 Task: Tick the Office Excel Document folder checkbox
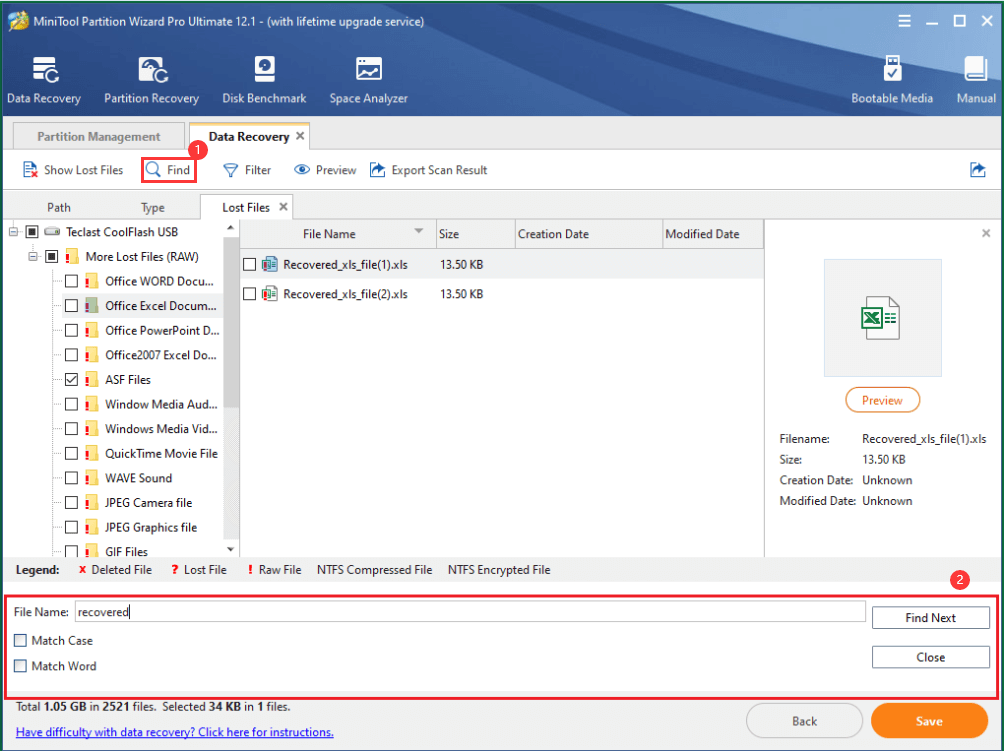click(72, 306)
